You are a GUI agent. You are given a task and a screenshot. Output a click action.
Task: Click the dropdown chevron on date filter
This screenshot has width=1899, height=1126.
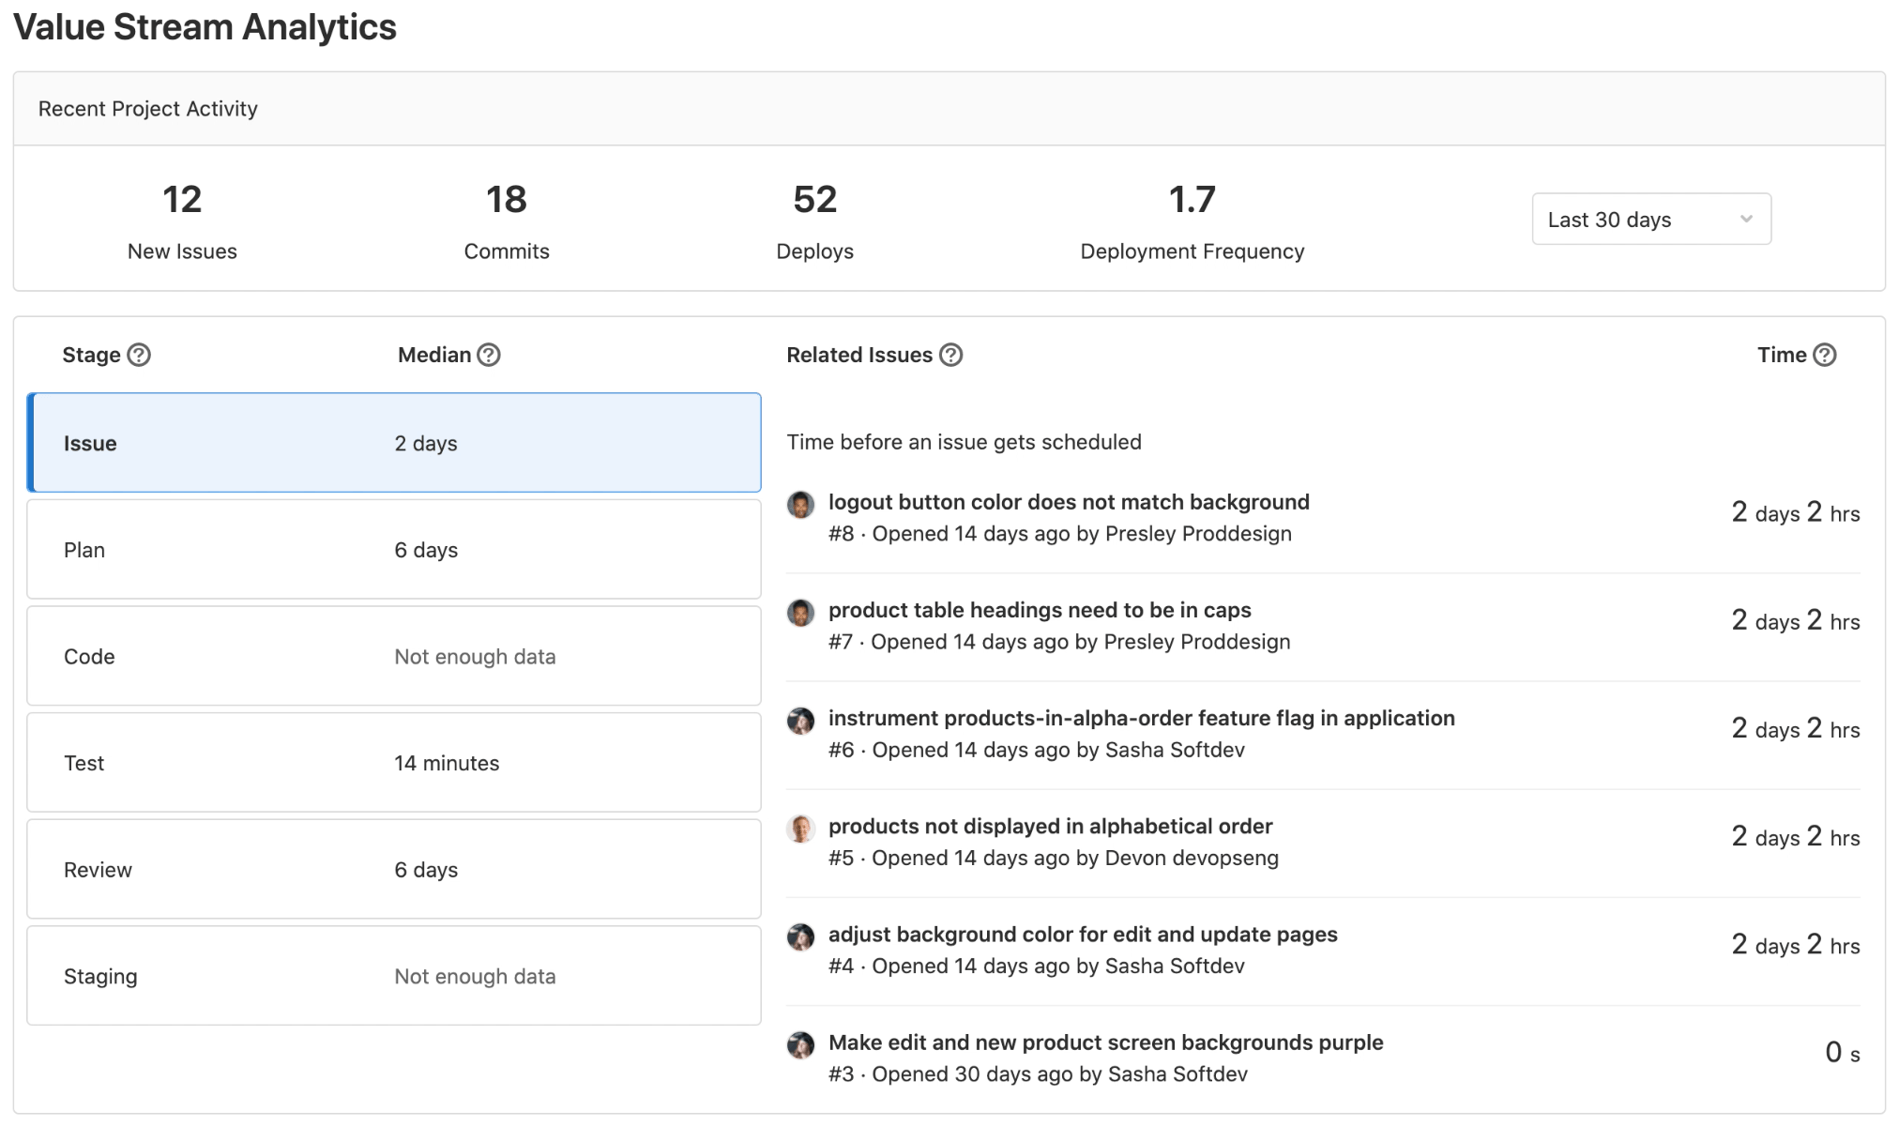pyautogui.click(x=1746, y=219)
